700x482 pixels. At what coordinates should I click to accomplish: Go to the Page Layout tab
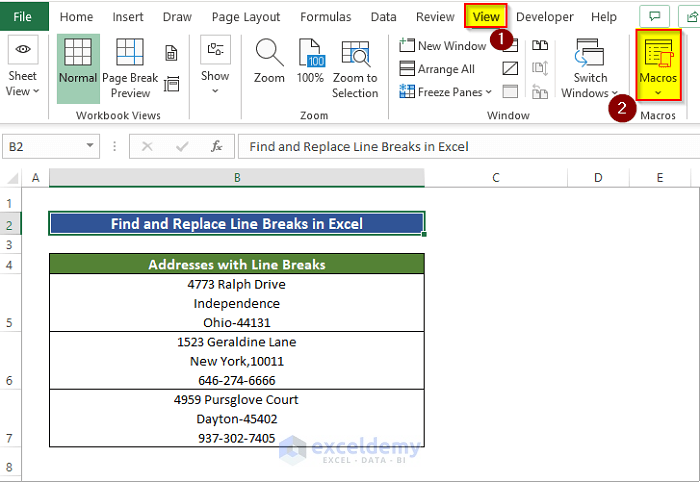(x=246, y=17)
